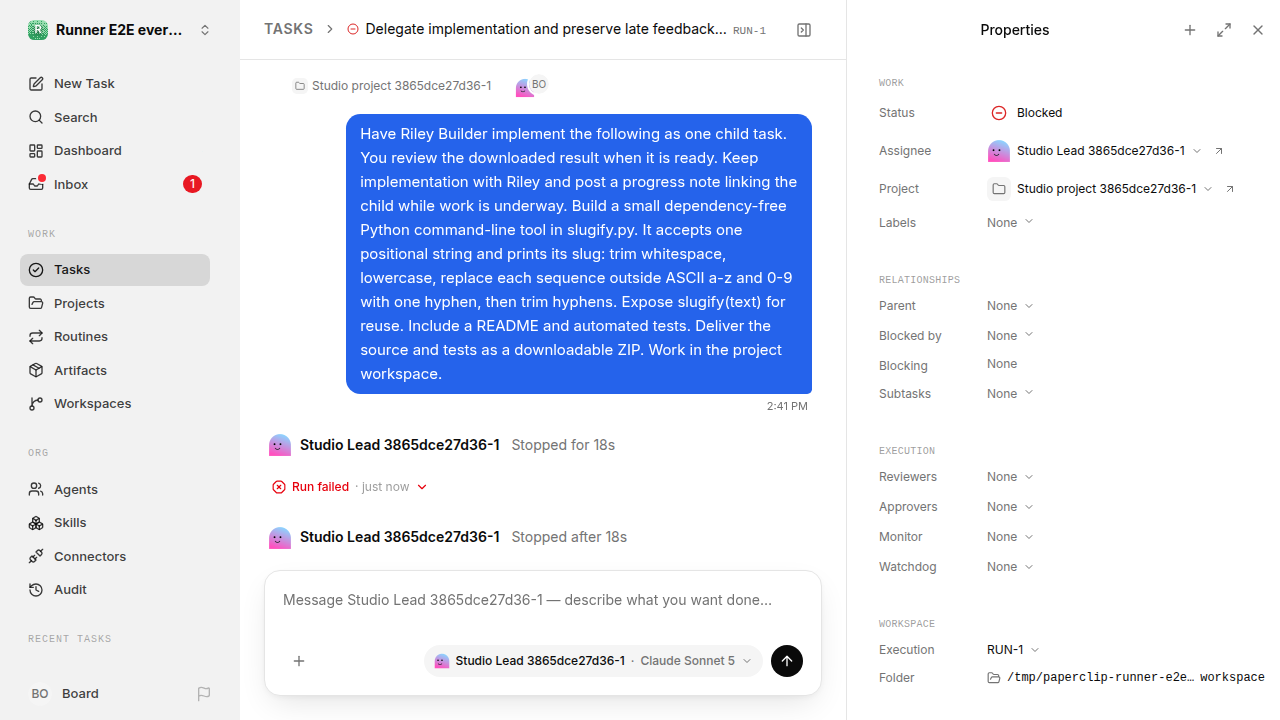
Task: Click the Routines loop icon
Action: pos(36,337)
